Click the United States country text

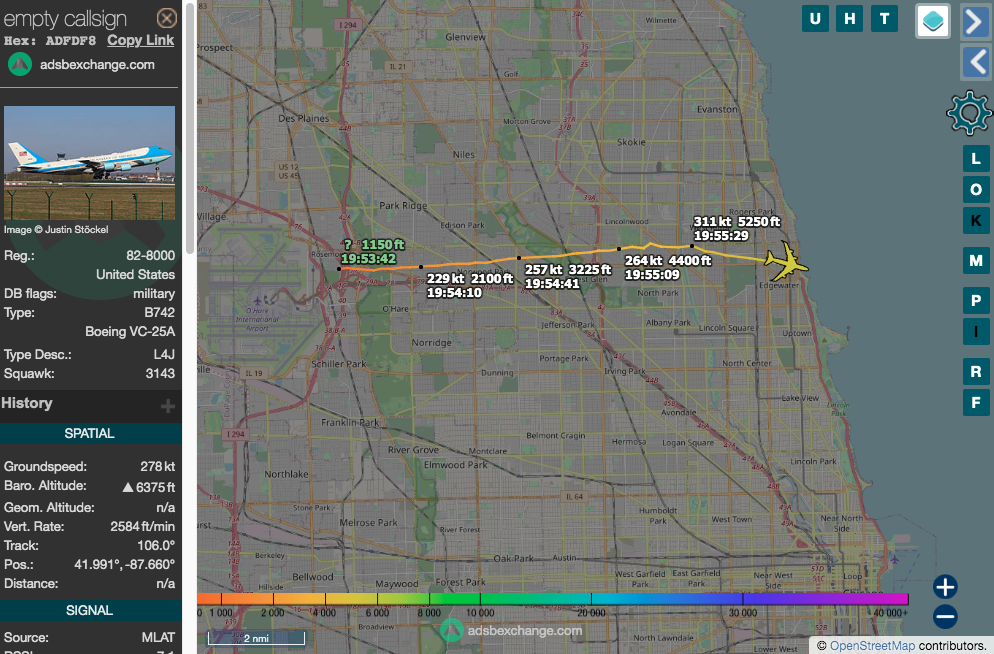136,274
